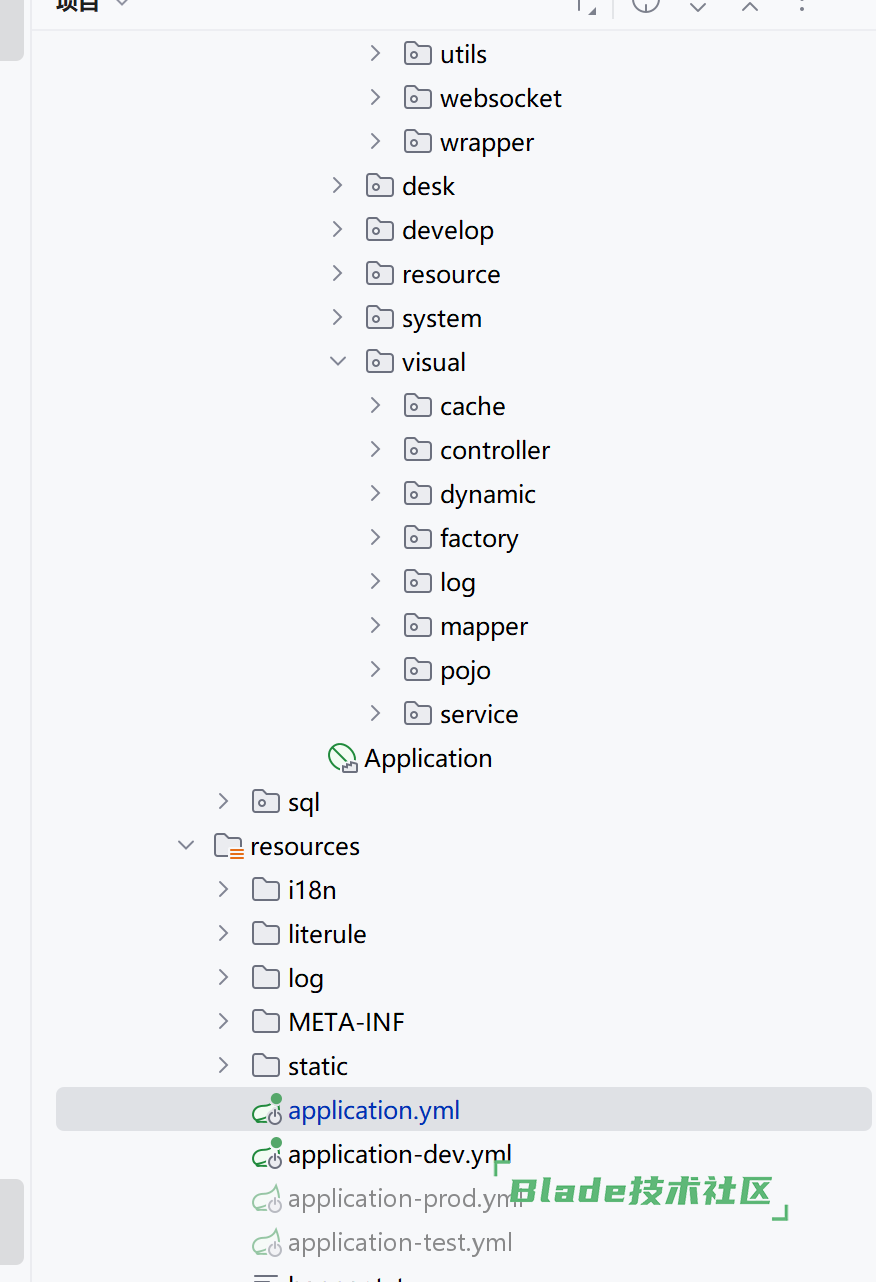Click the application.yml Spring config icon

pyautogui.click(x=267, y=1110)
